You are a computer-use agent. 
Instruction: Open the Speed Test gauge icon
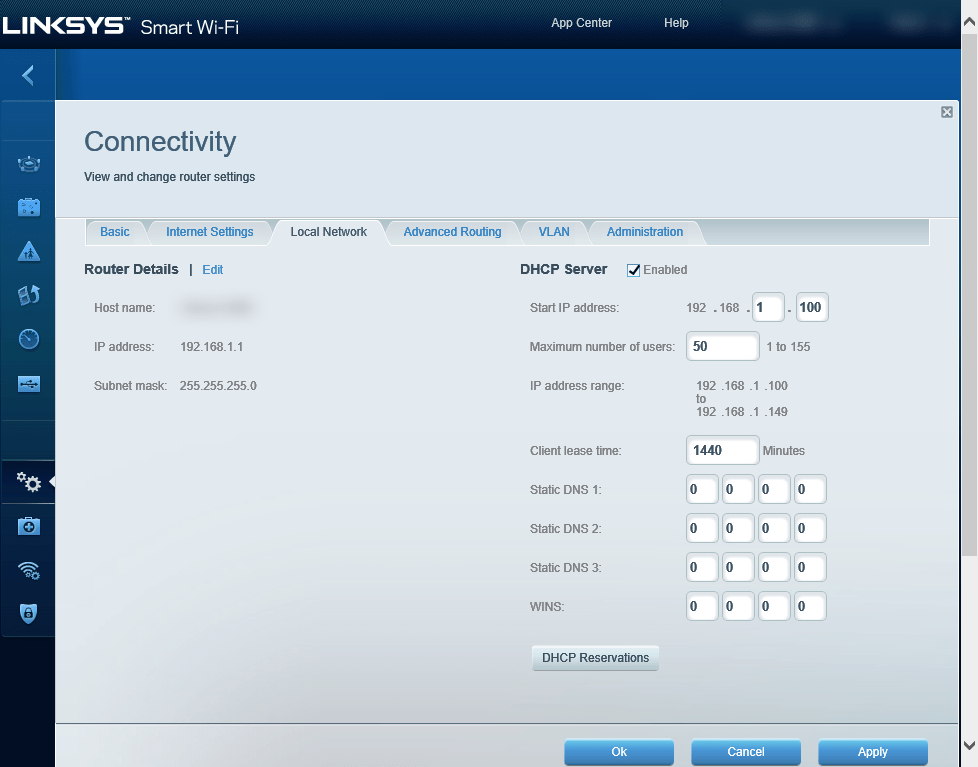(x=28, y=338)
